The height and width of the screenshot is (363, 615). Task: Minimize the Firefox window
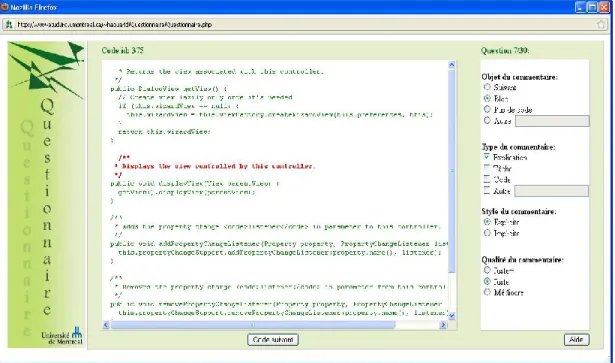[580, 7]
